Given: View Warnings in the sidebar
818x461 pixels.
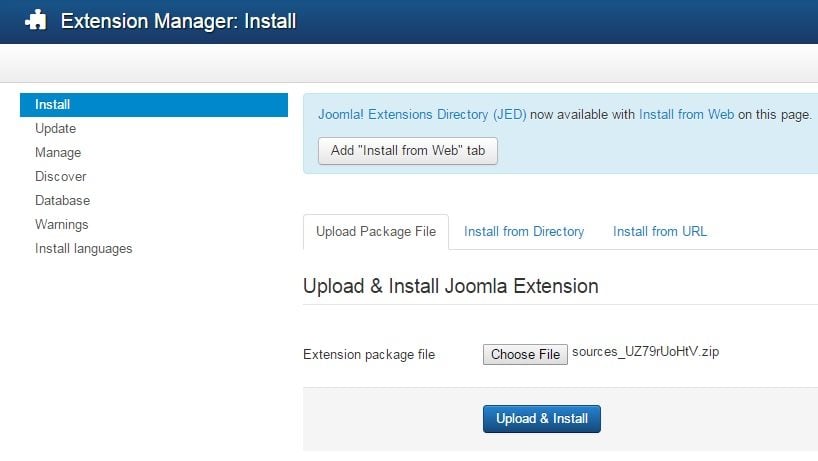Looking at the screenshot, I should (61, 225).
